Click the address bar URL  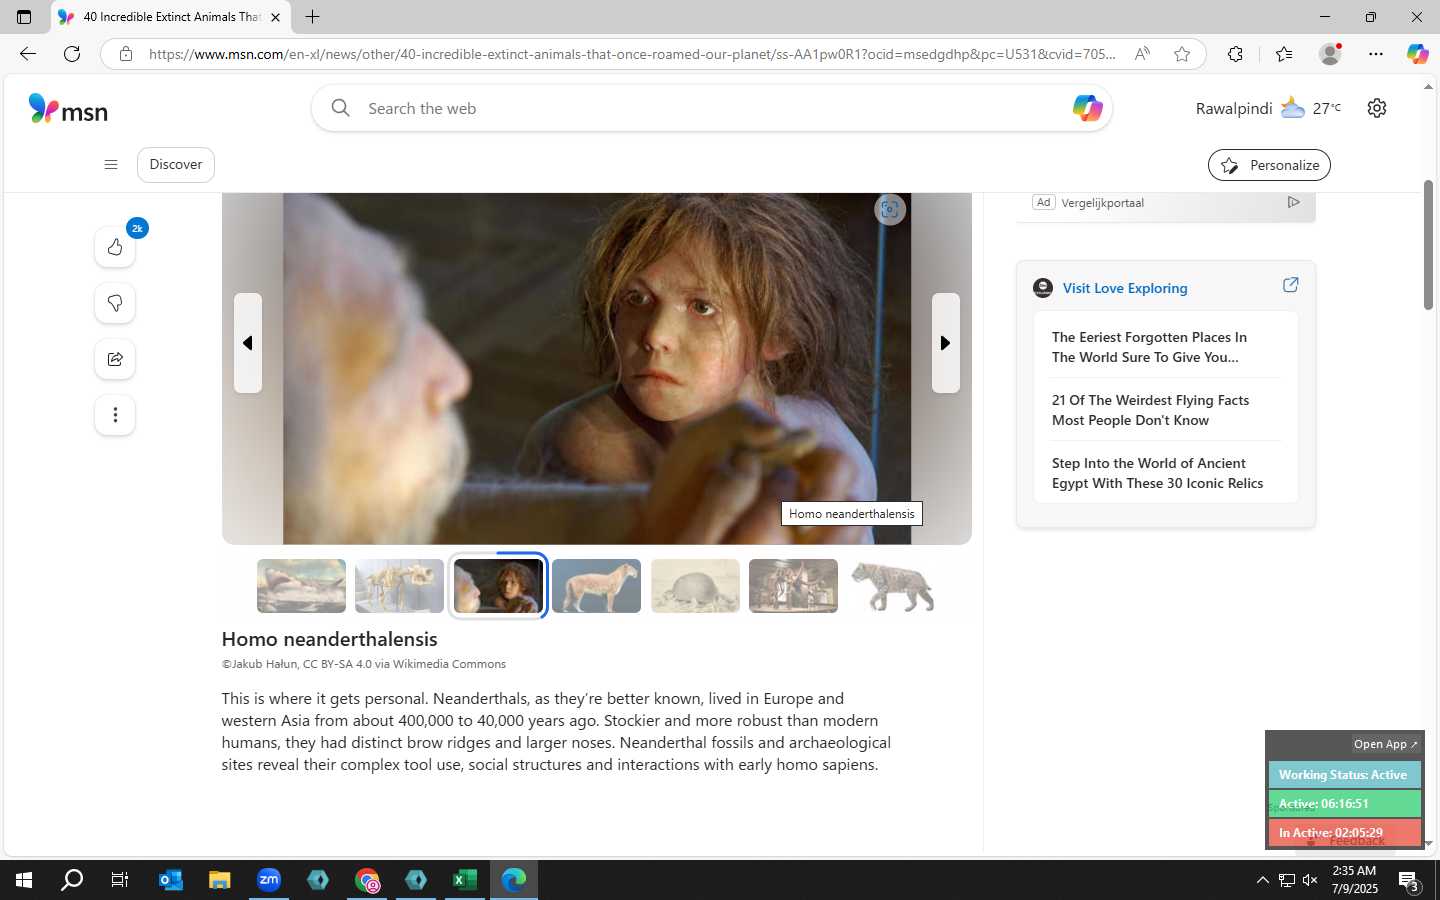pyautogui.click(x=632, y=54)
